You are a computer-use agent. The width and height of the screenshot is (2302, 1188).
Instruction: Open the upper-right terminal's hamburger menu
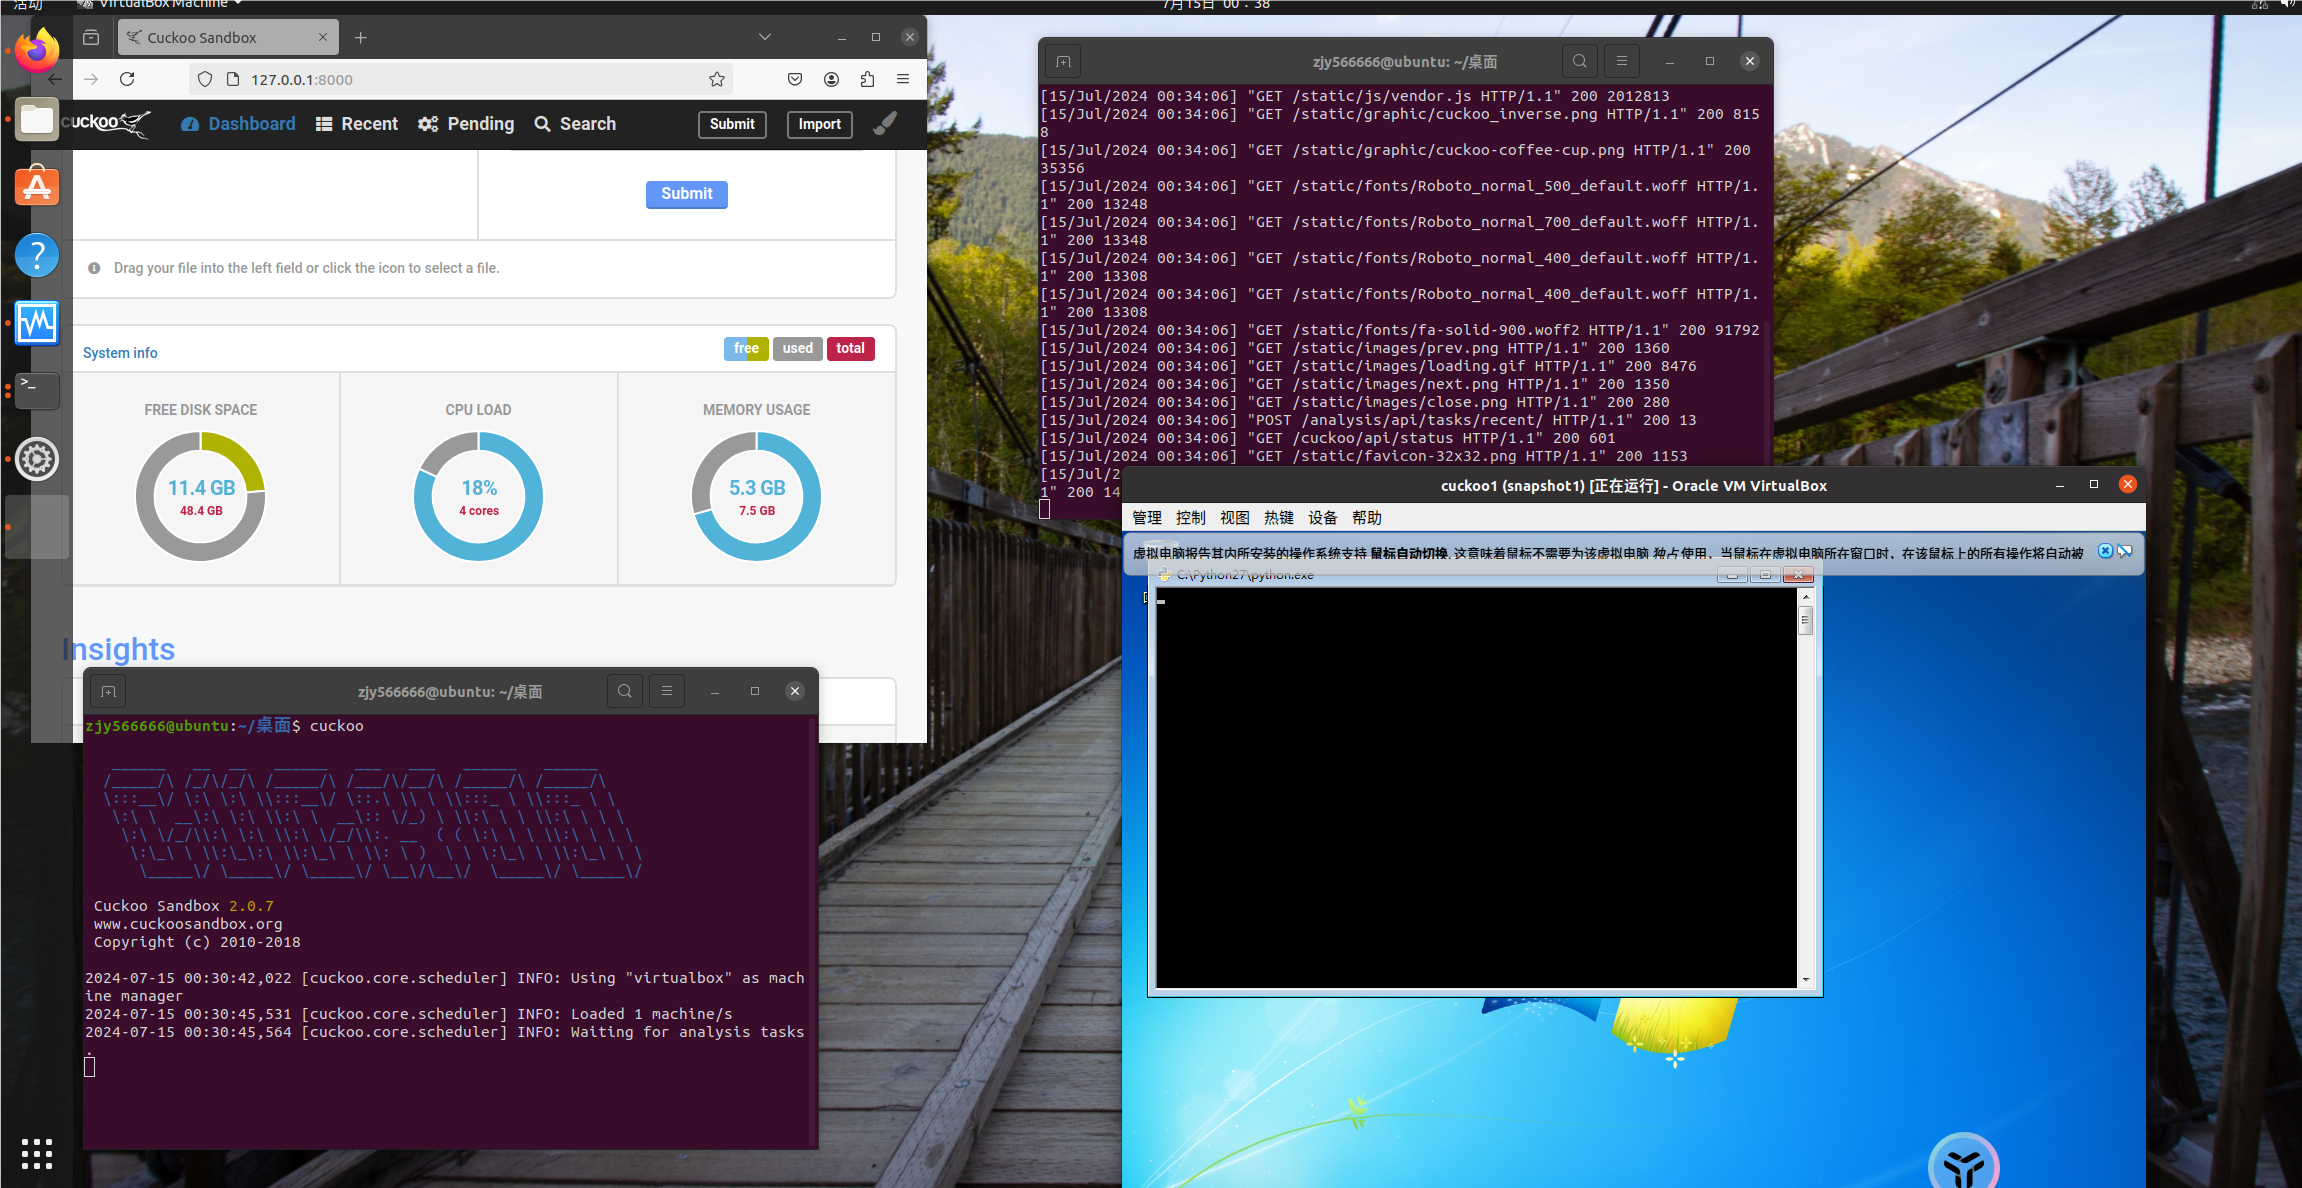[1622, 61]
